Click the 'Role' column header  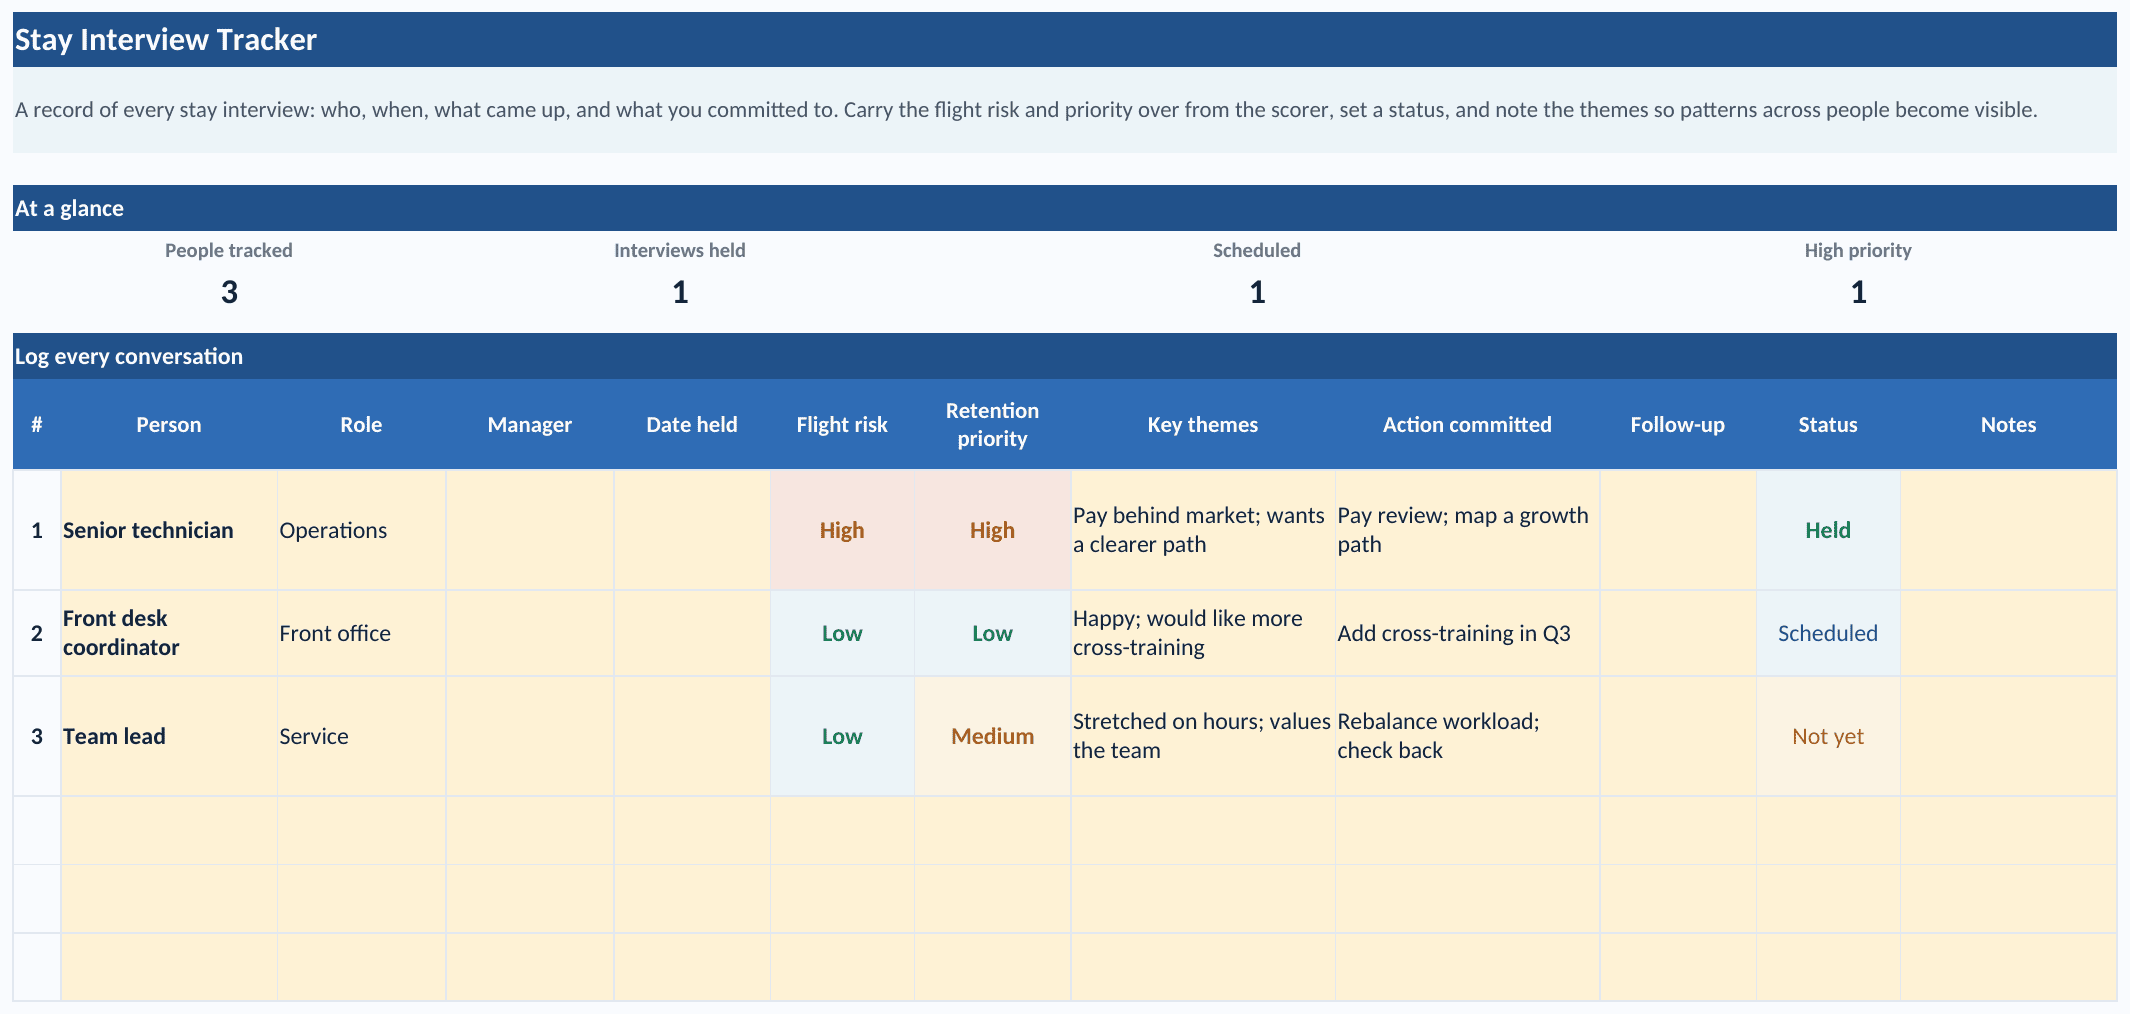coord(361,424)
